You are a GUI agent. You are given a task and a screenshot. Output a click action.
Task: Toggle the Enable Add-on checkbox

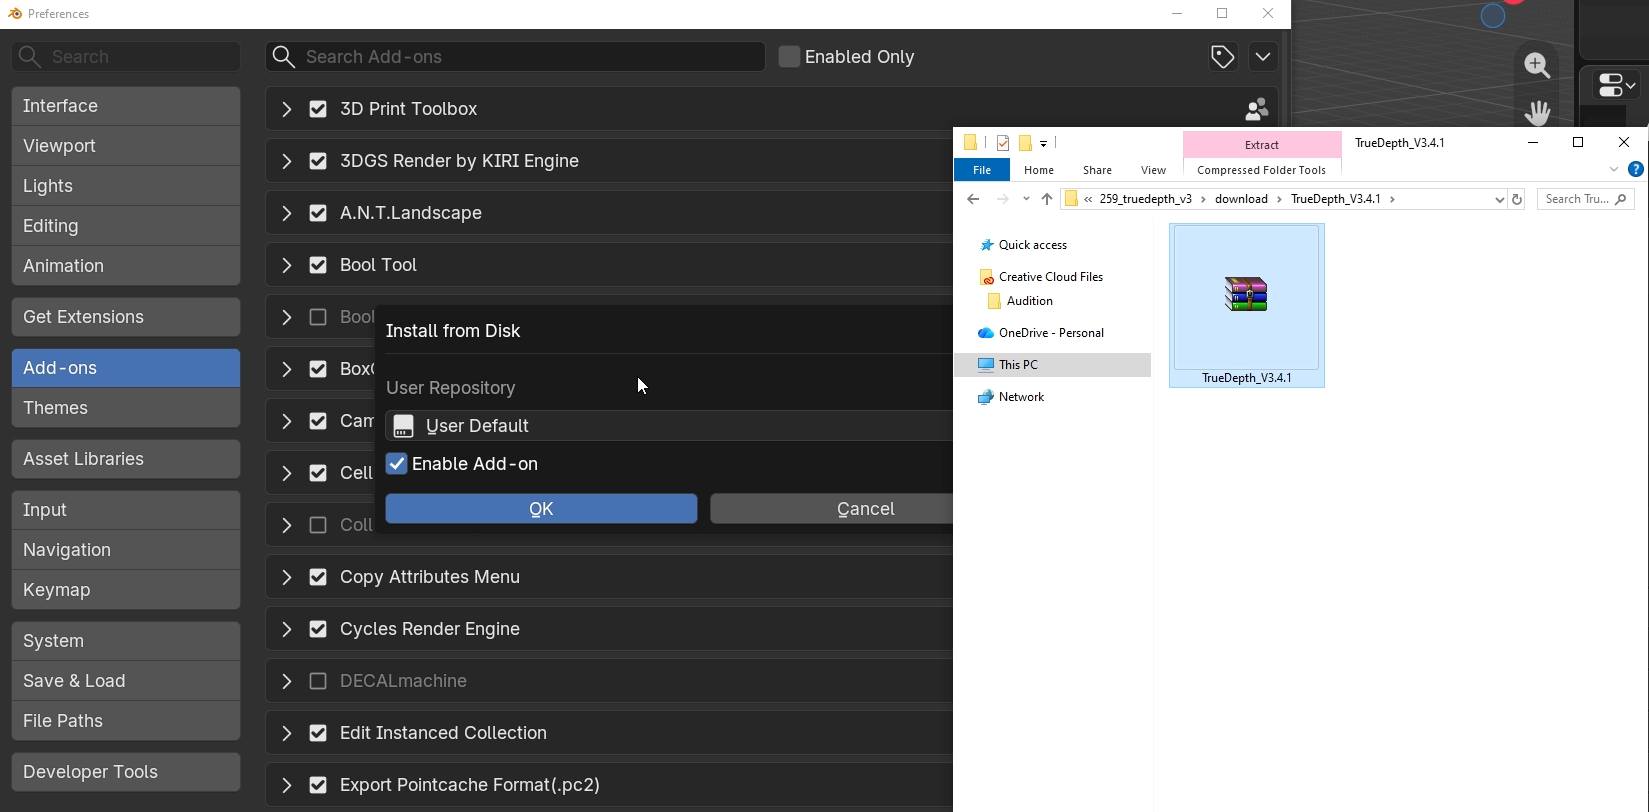pos(397,464)
